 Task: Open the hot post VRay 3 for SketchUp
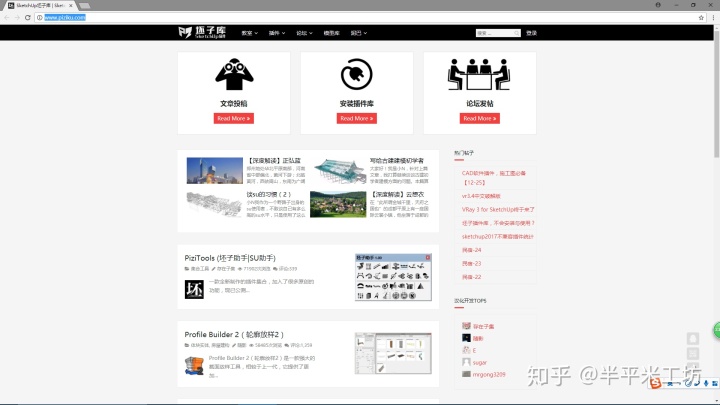point(498,209)
